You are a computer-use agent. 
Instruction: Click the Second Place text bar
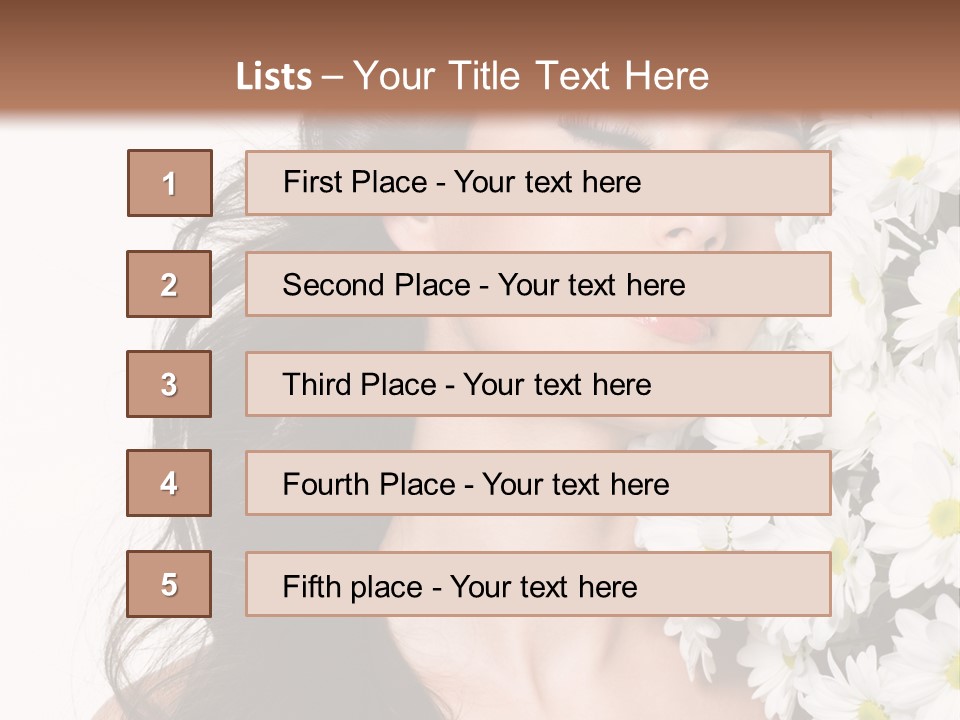pos(538,284)
